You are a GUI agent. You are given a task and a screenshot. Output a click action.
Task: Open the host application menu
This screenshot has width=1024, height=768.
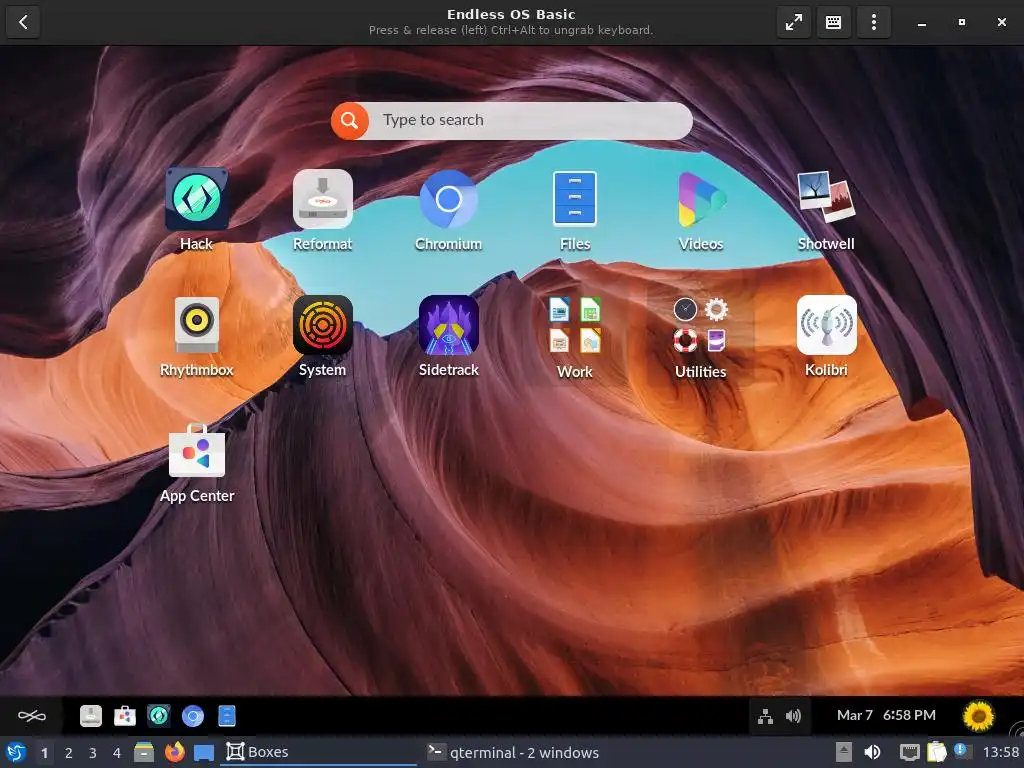[x=16, y=752]
